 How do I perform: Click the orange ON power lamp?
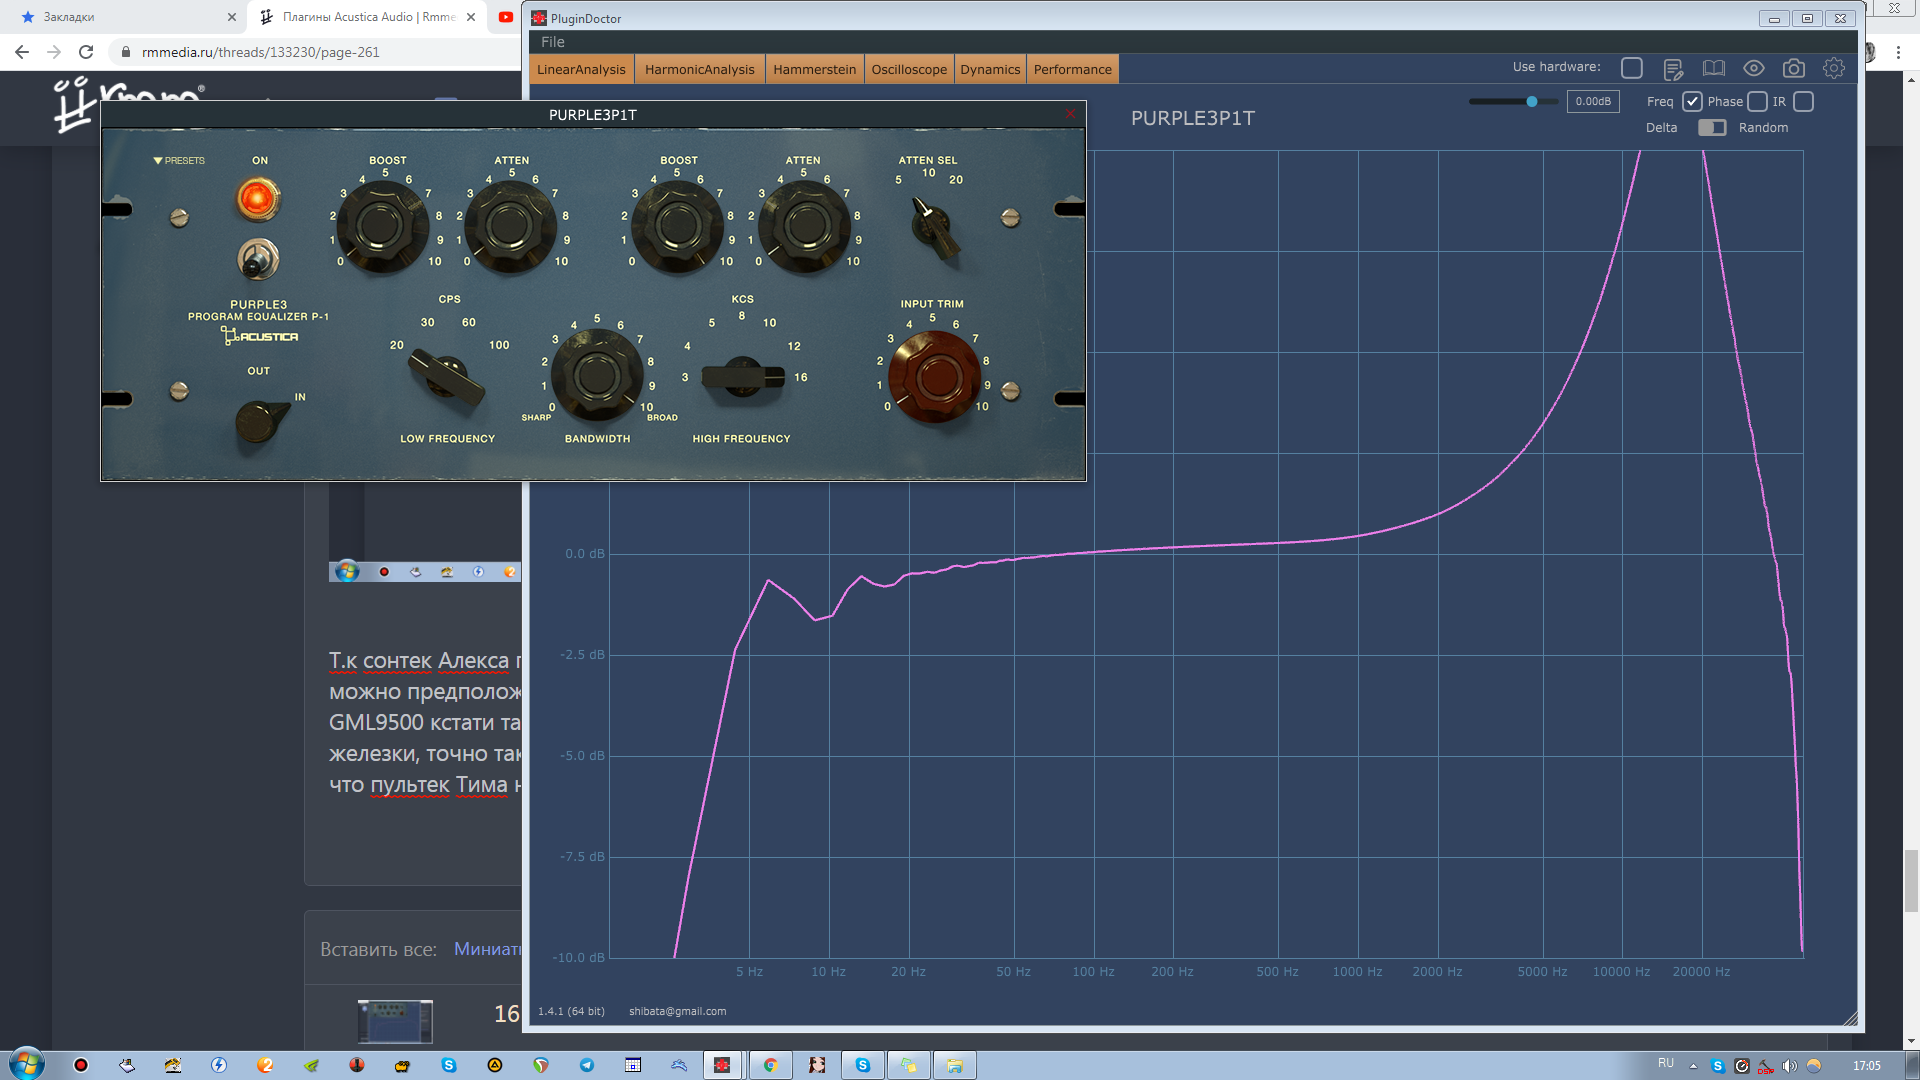click(x=258, y=199)
